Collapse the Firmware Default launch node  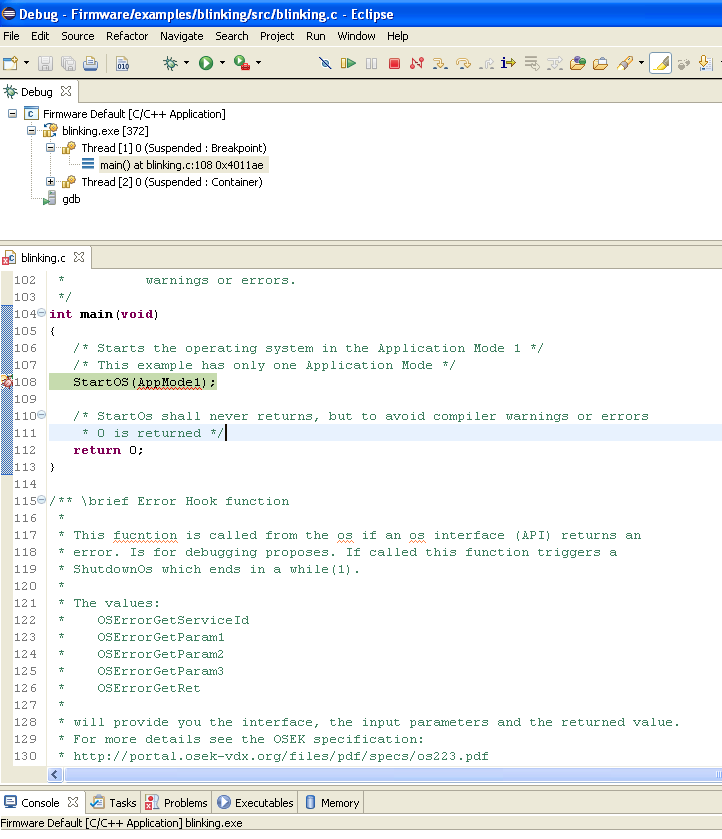coord(12,114)
